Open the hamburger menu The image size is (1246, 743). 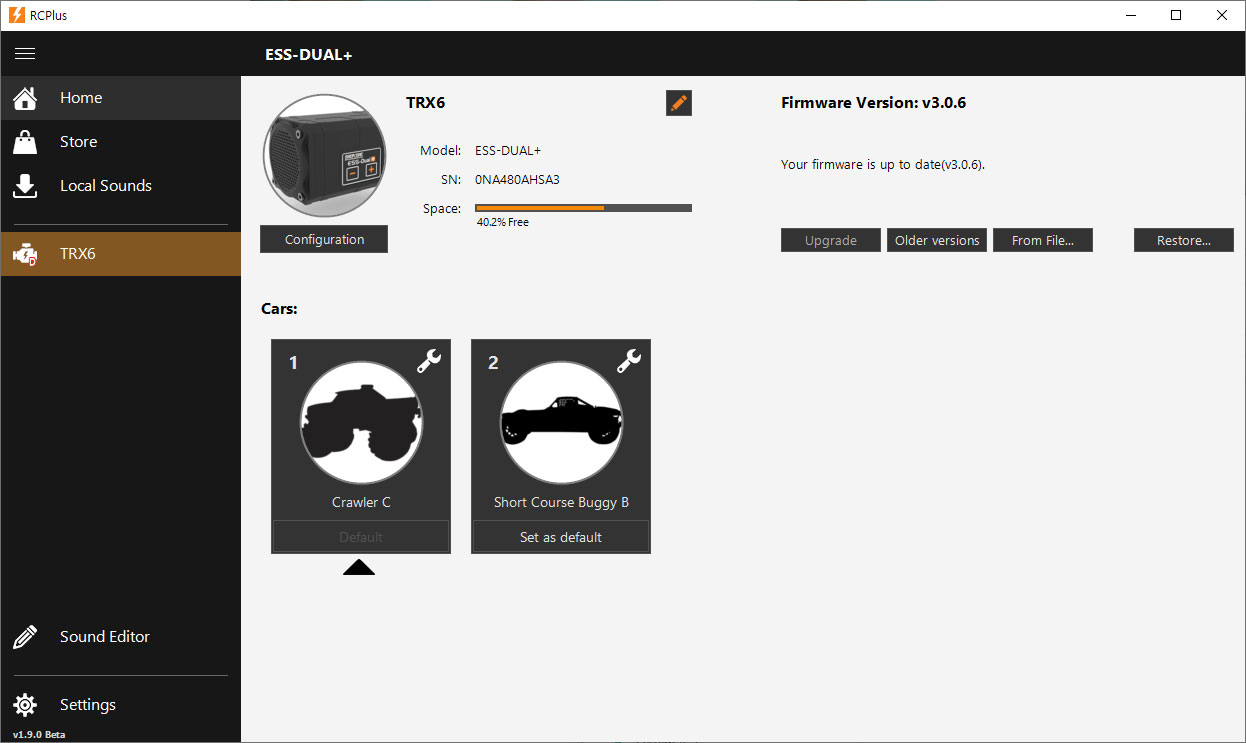pos(25,54)
